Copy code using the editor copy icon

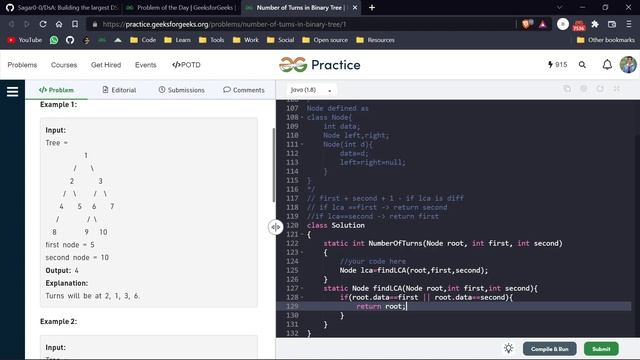coord(567,89)
